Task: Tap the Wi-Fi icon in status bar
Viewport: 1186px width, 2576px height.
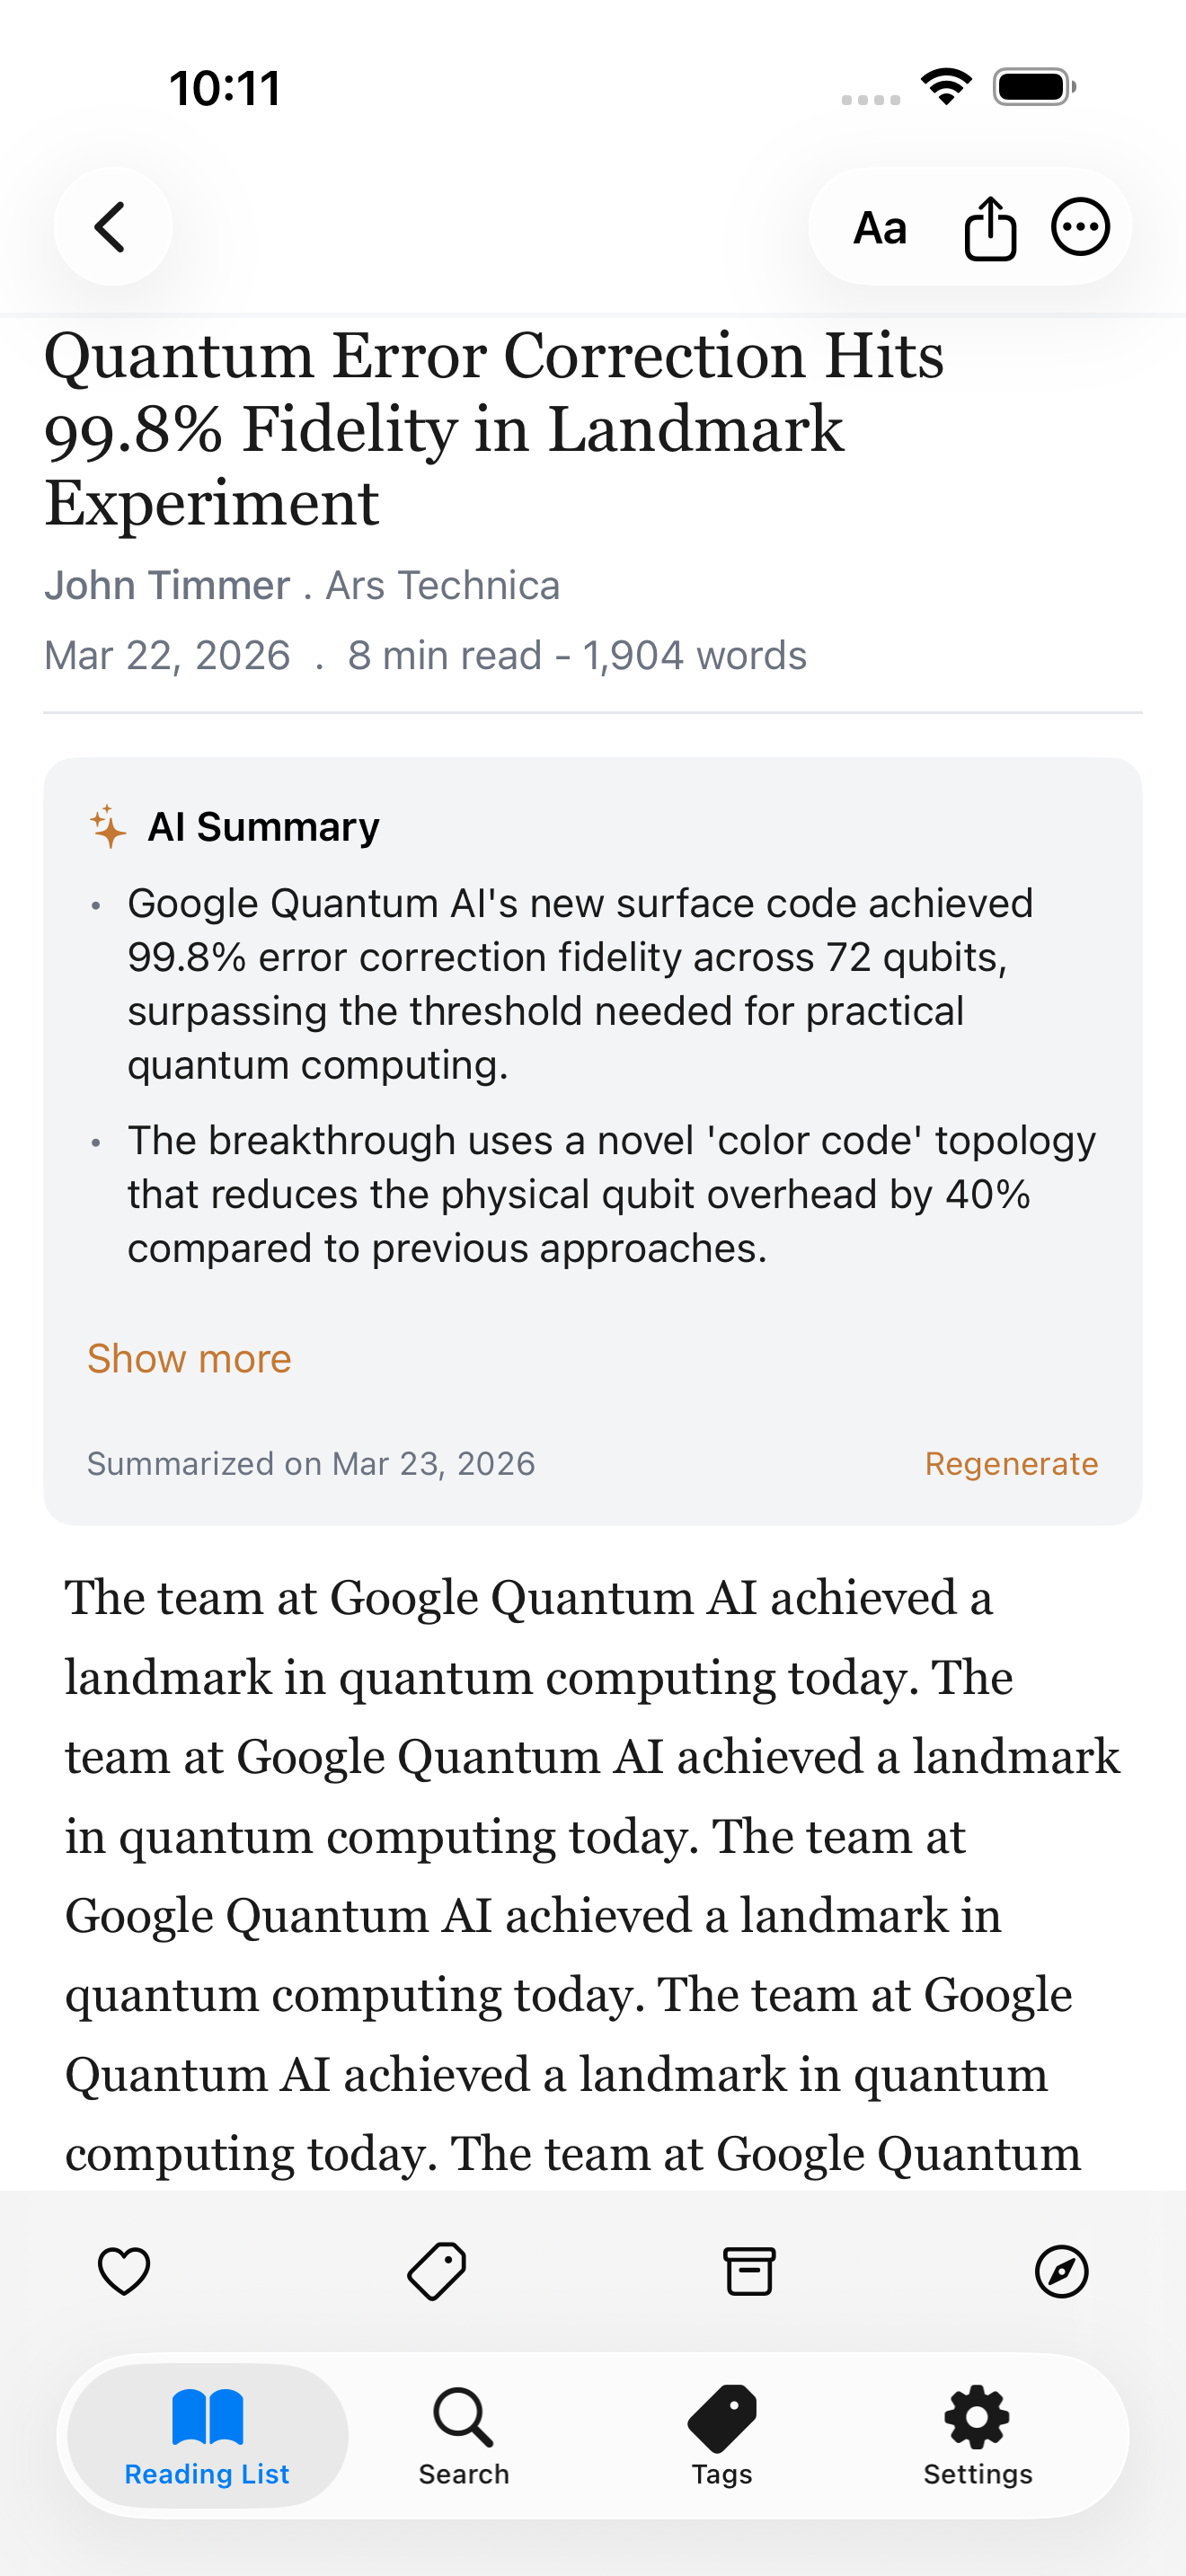Action: pos(945,87)
